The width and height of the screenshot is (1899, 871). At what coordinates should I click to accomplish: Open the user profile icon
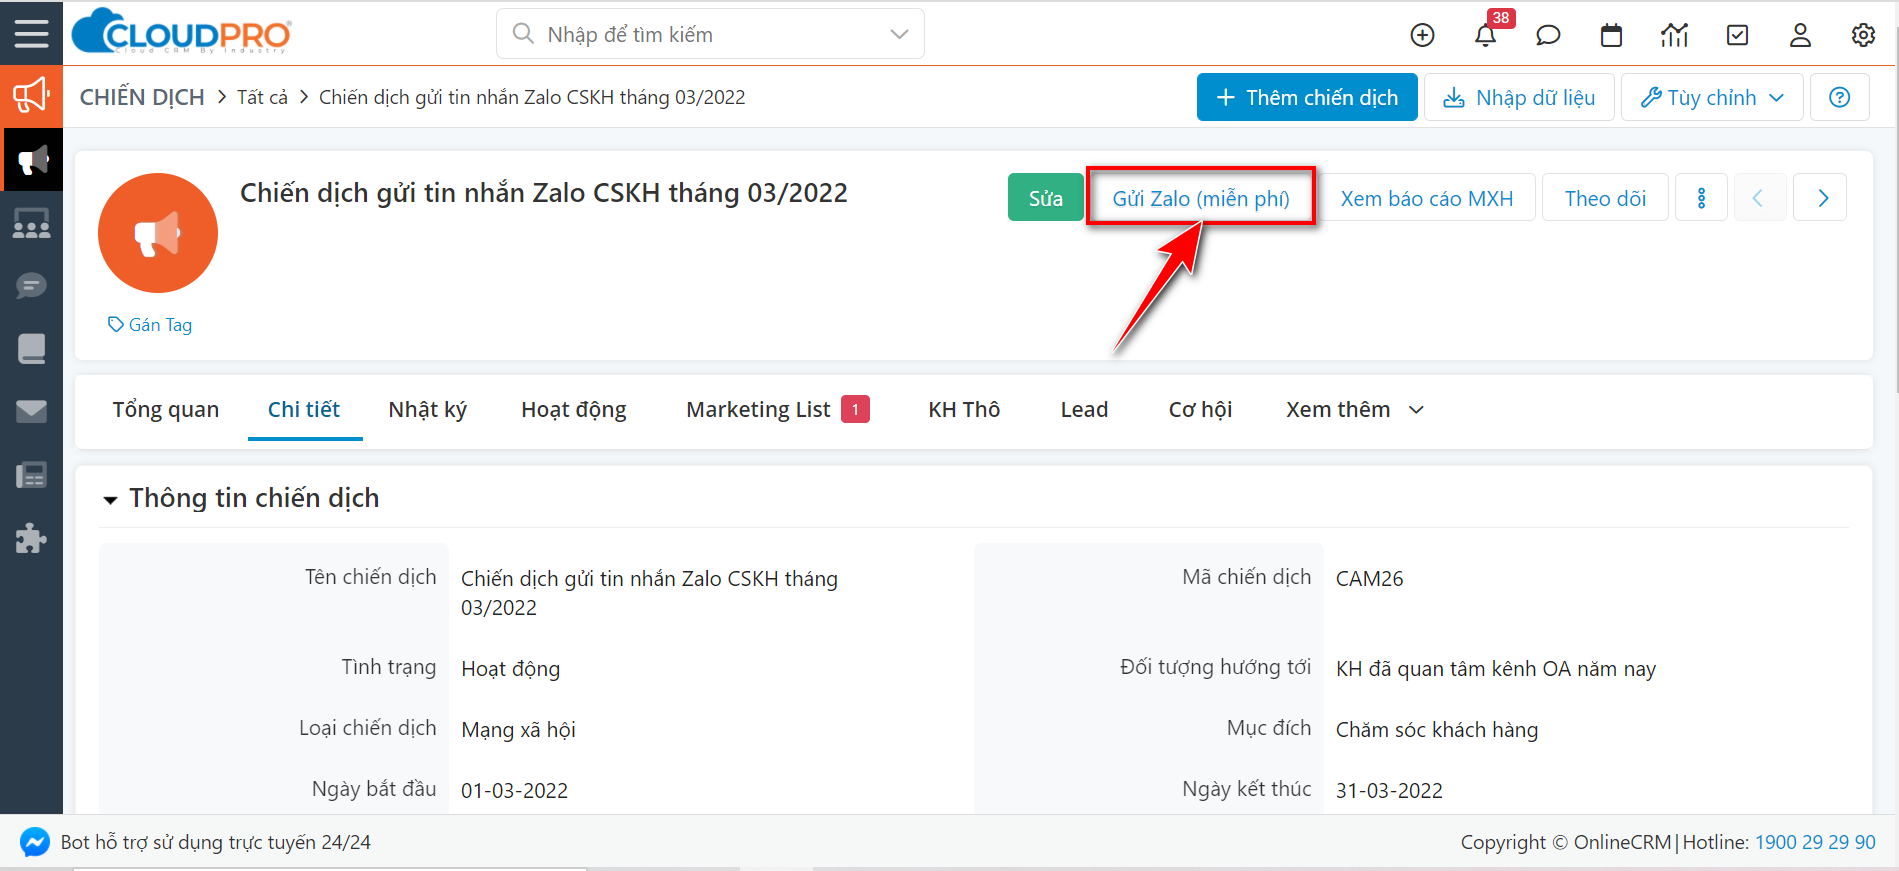(1800, 35)
